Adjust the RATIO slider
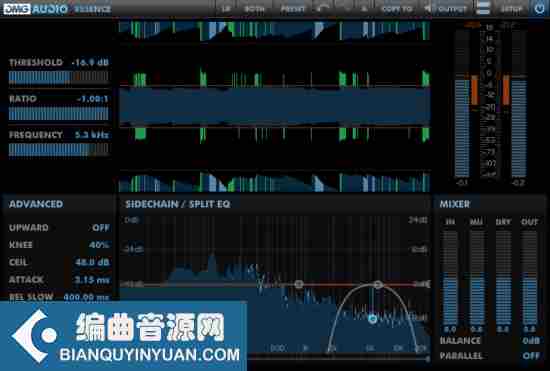 pyautogui.click(x=59, y=114)
